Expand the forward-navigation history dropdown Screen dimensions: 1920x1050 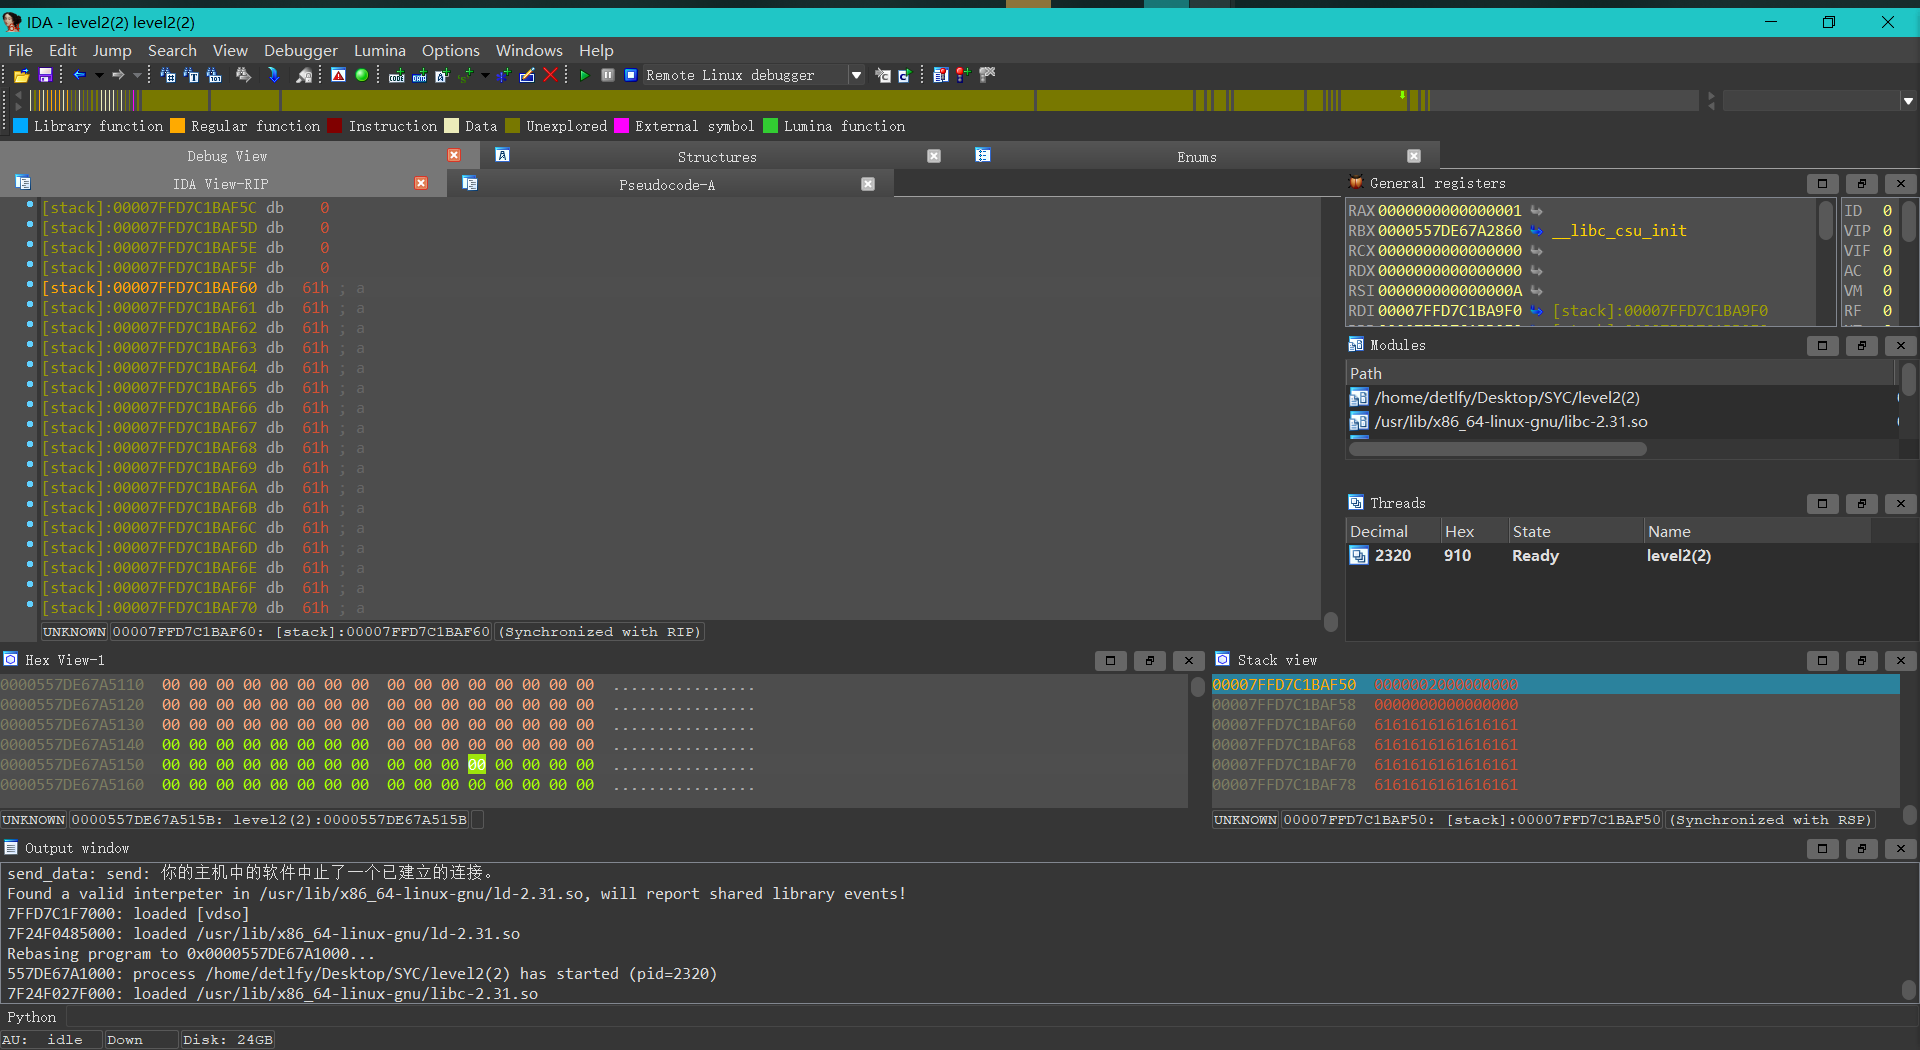[137, 75]
